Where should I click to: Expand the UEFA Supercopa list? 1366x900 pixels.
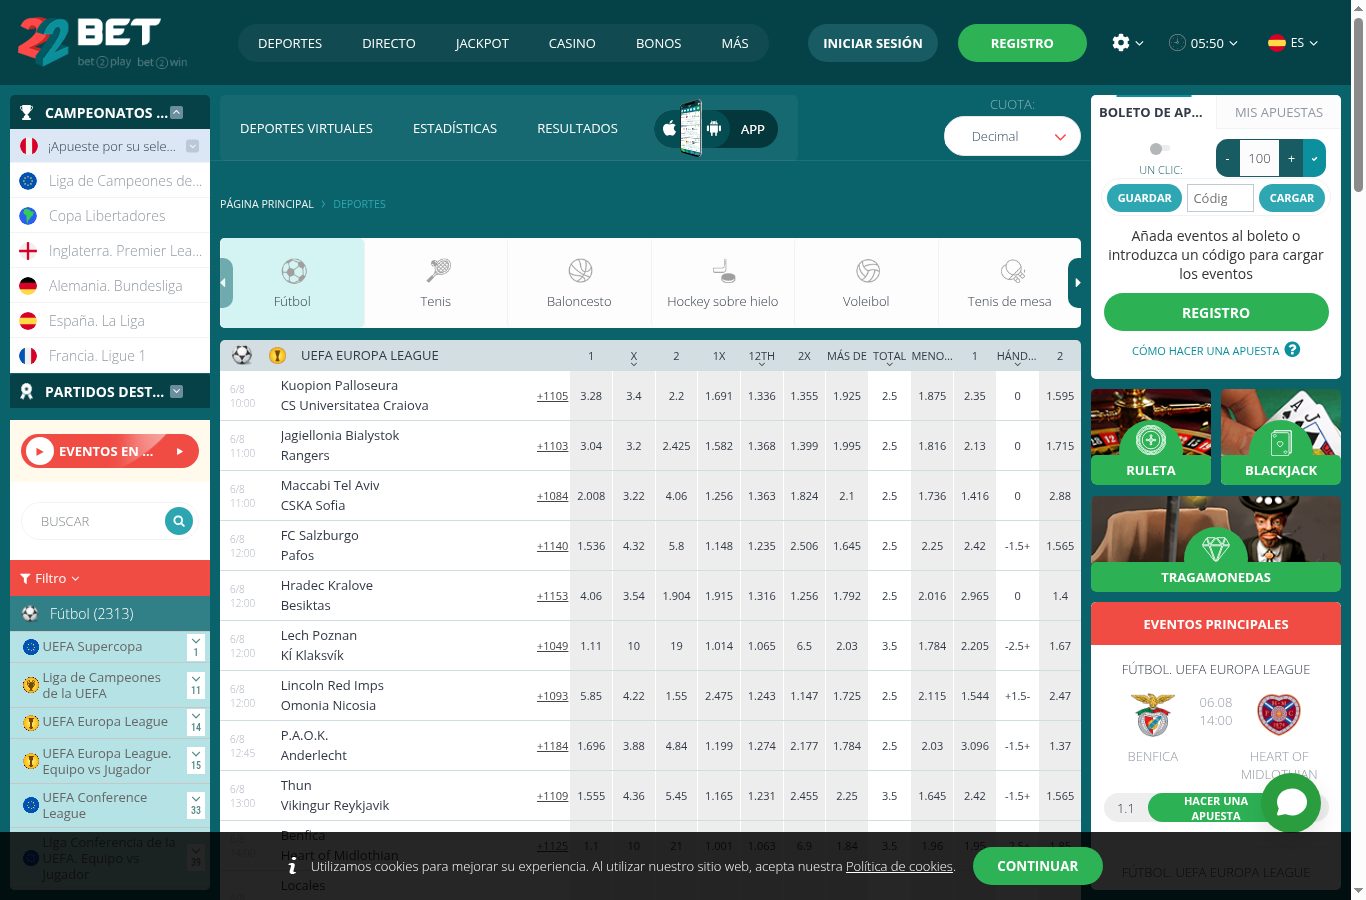pos(196,647)
